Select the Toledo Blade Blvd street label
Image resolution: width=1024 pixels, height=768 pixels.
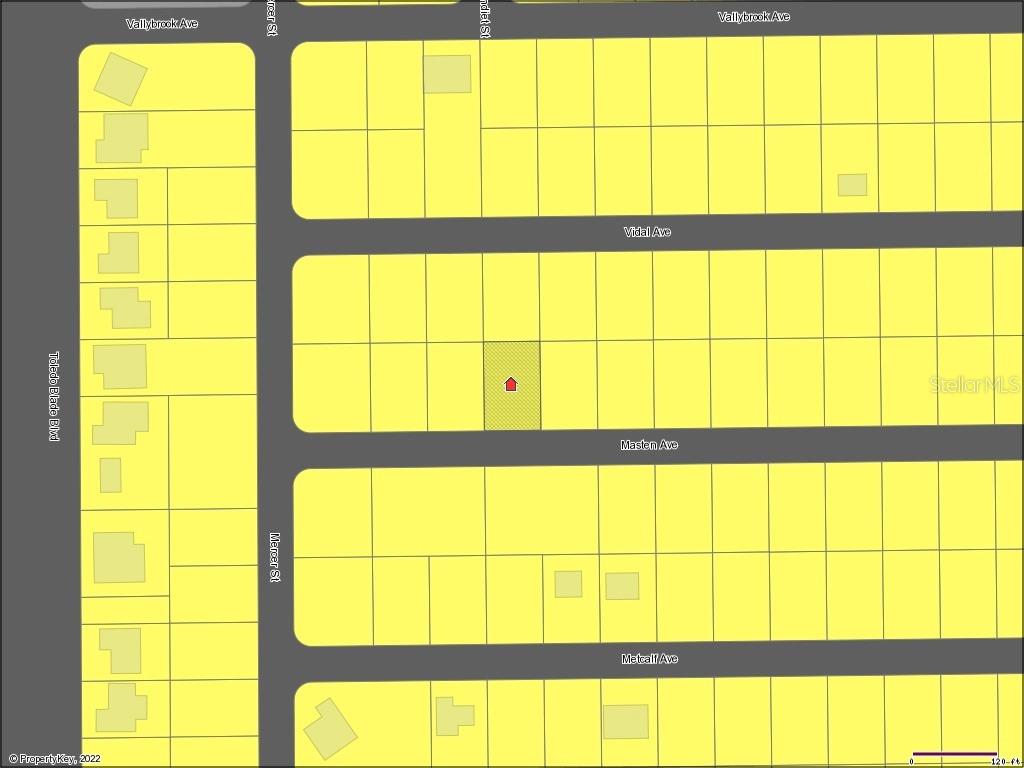(x=54, y=396)
